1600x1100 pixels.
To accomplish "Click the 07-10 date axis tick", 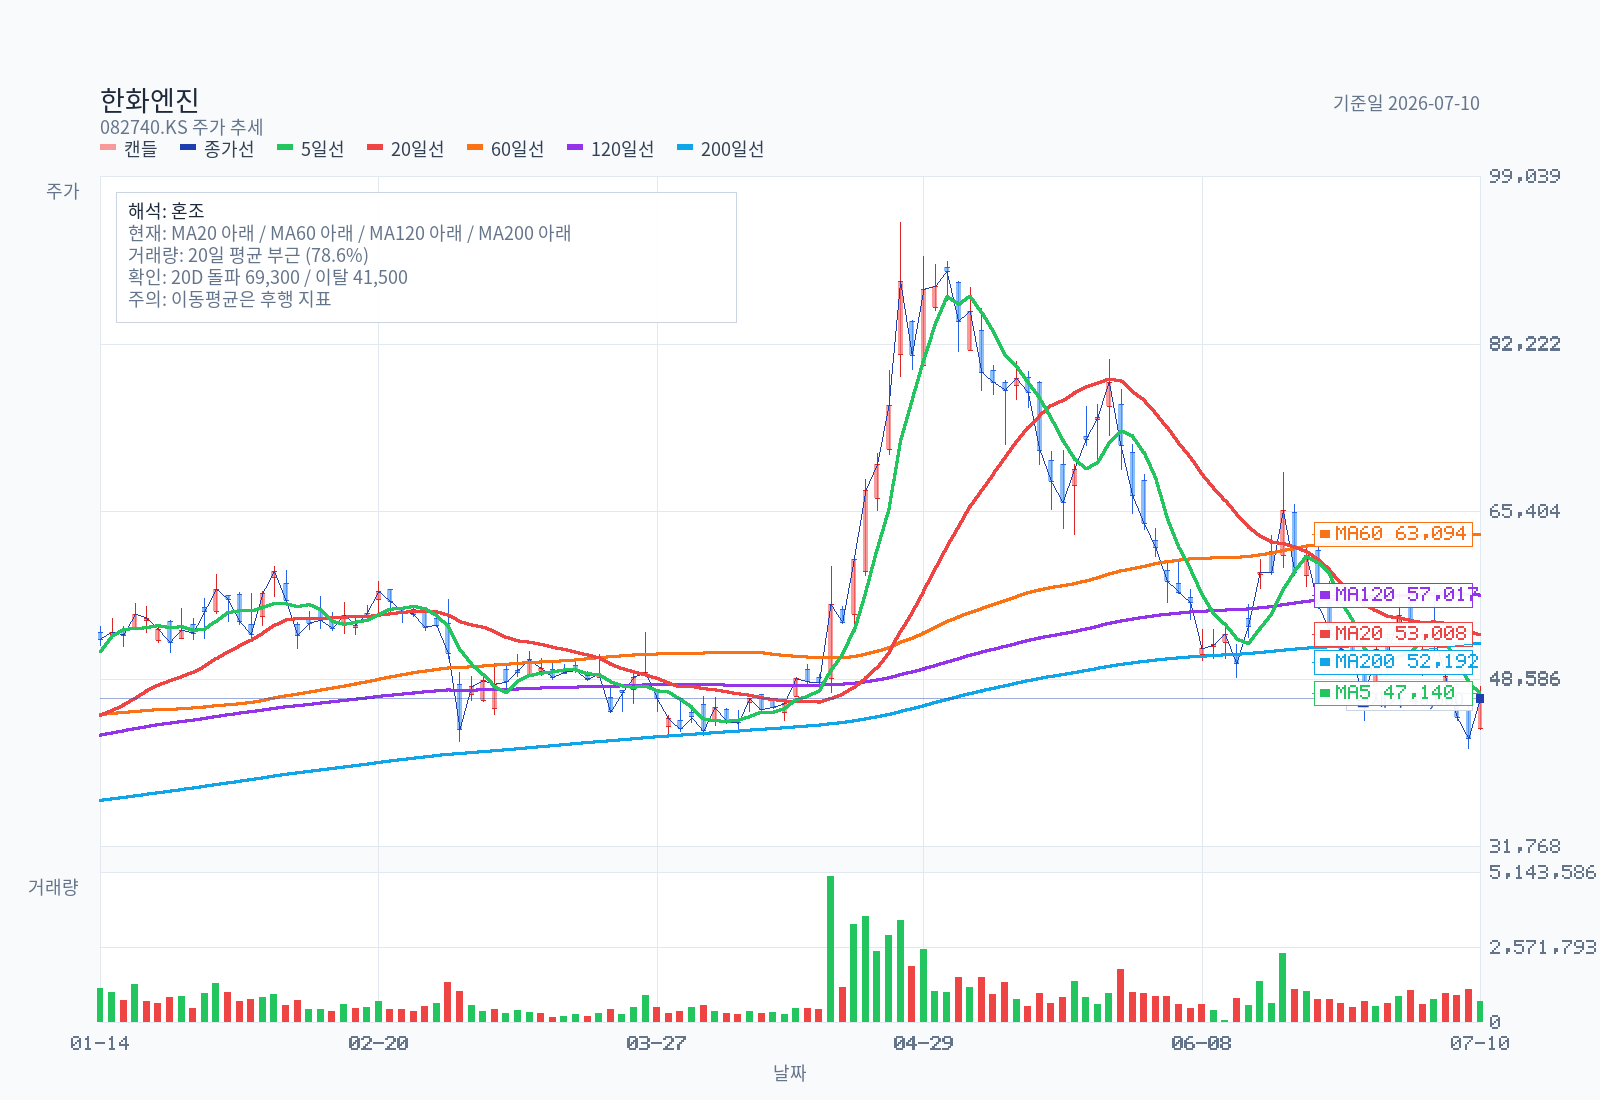I will pos(1480,1043).
